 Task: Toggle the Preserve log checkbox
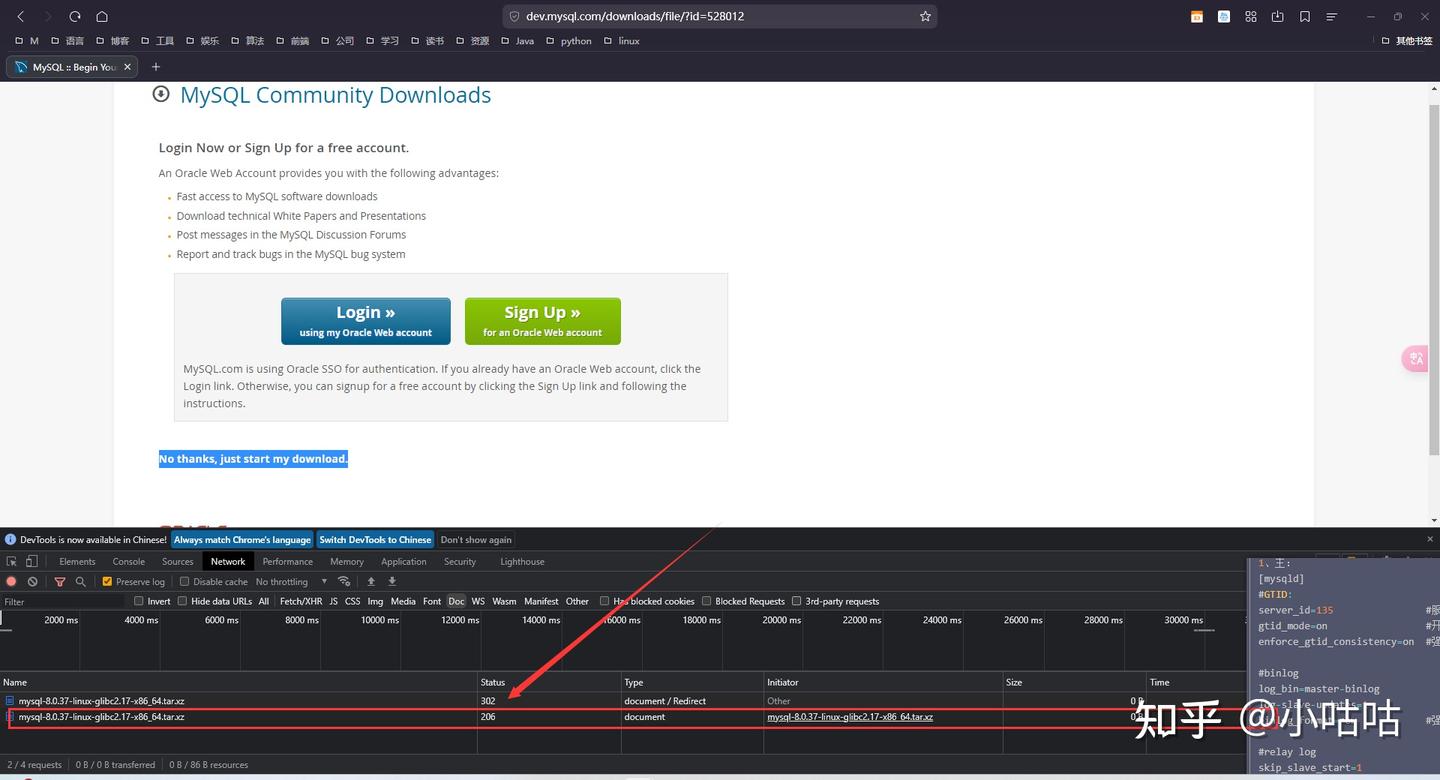pyautogui.click(x=108, y=581)
